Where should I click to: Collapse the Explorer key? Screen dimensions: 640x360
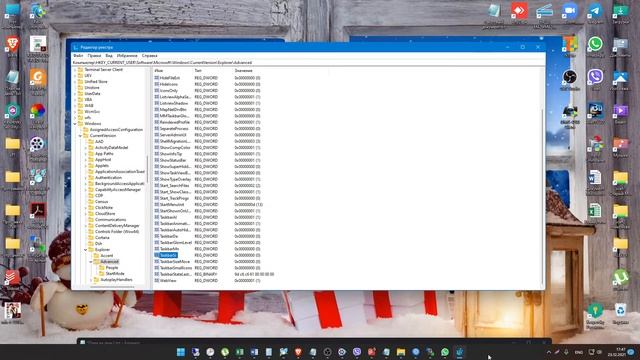[x=86, y=249]
